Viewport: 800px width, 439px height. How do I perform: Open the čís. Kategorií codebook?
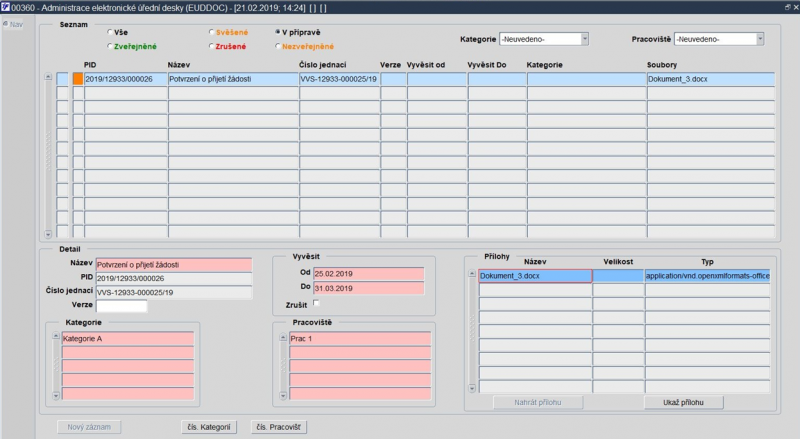[x=209, y=427]
